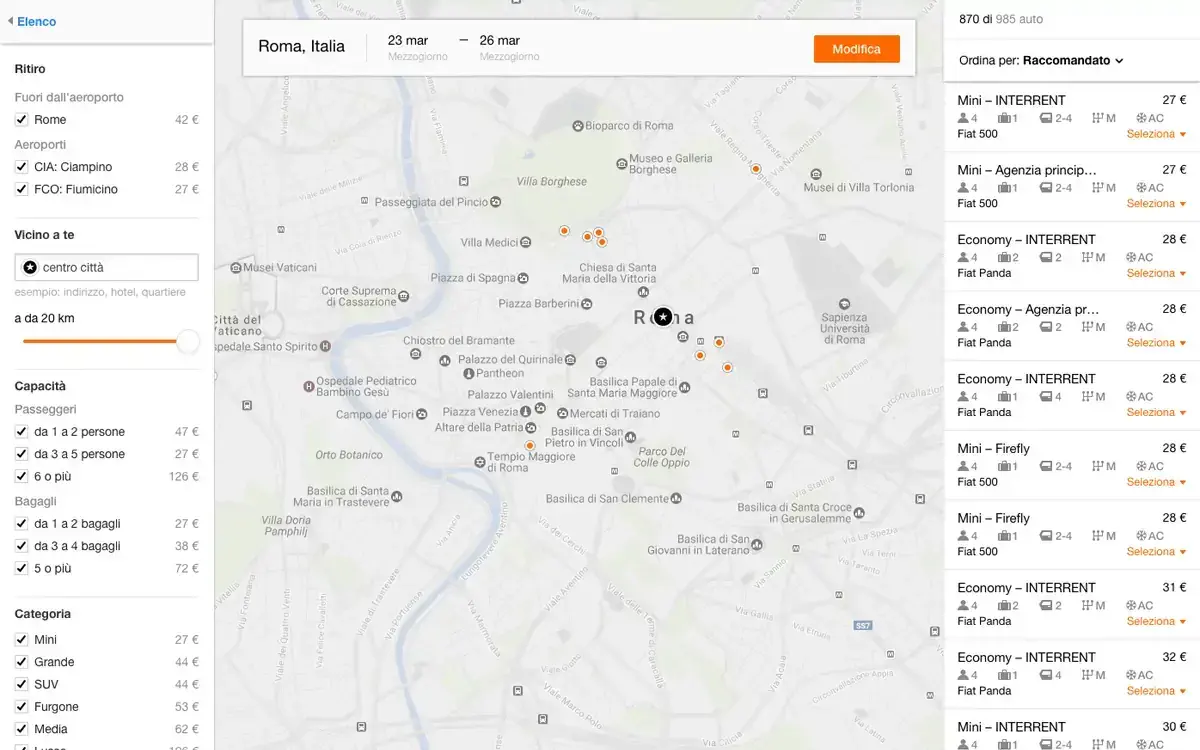The image size is (1200, 750).
Task: Click the 'Mini – INTERRENT' 30 € listing title
Action: [x=1011, y=727]
